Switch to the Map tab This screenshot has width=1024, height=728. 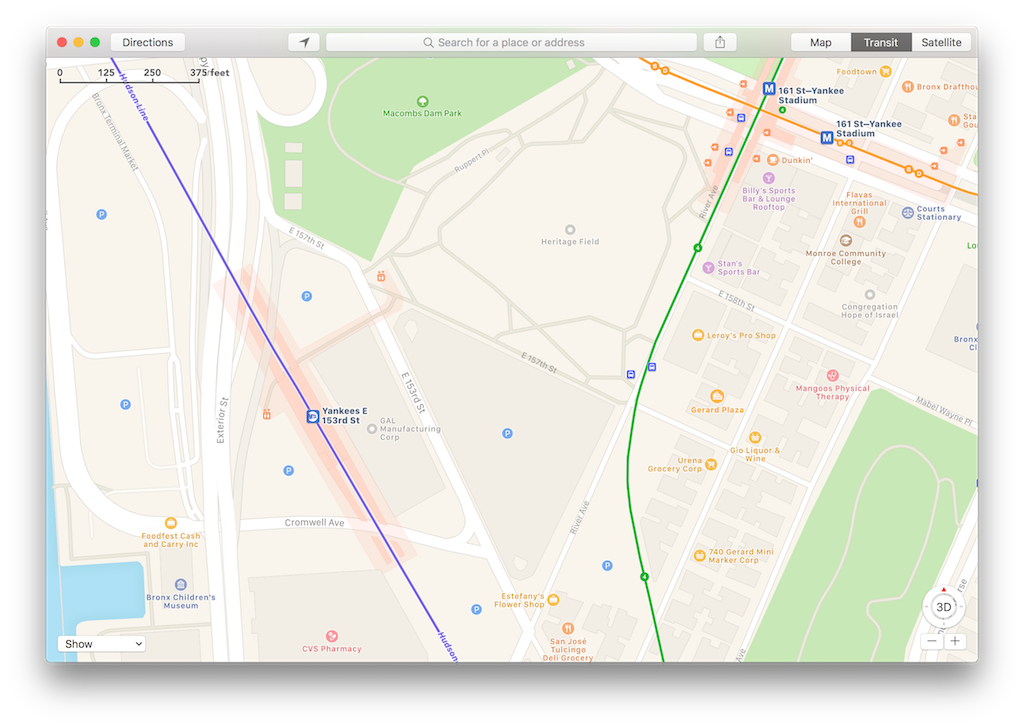[820, 42]
